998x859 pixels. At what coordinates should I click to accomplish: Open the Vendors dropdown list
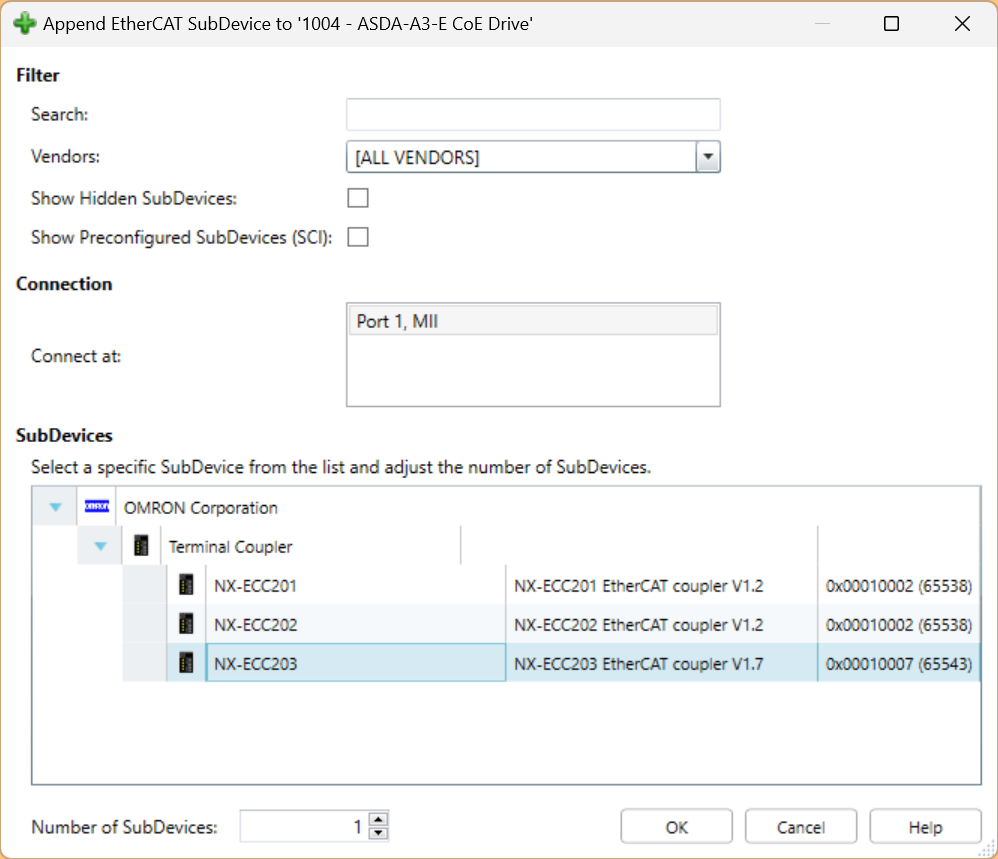(708, 157)
